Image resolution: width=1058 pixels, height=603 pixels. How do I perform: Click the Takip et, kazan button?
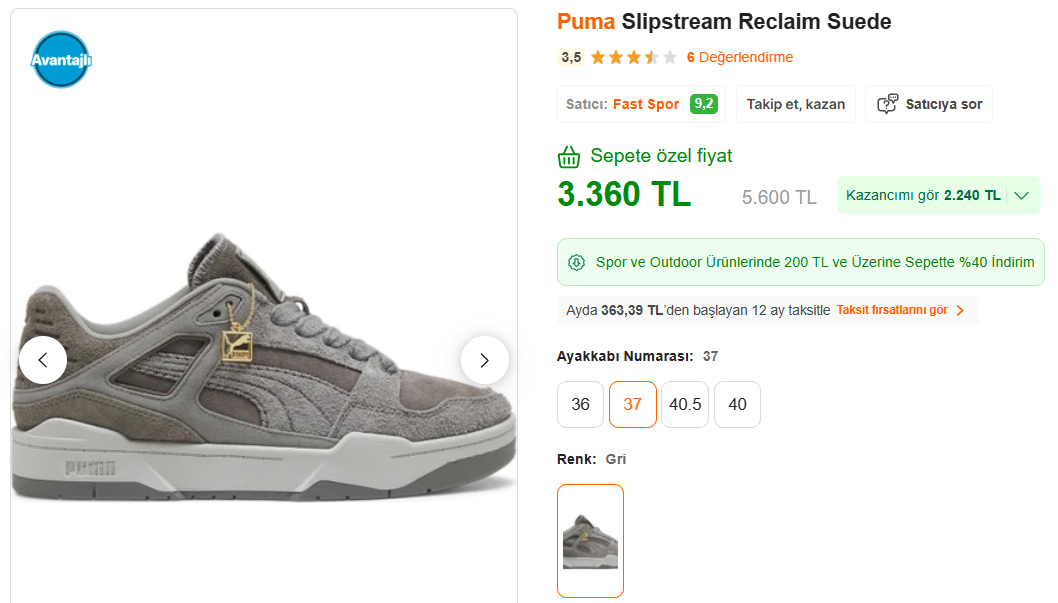tap(796, 104)
